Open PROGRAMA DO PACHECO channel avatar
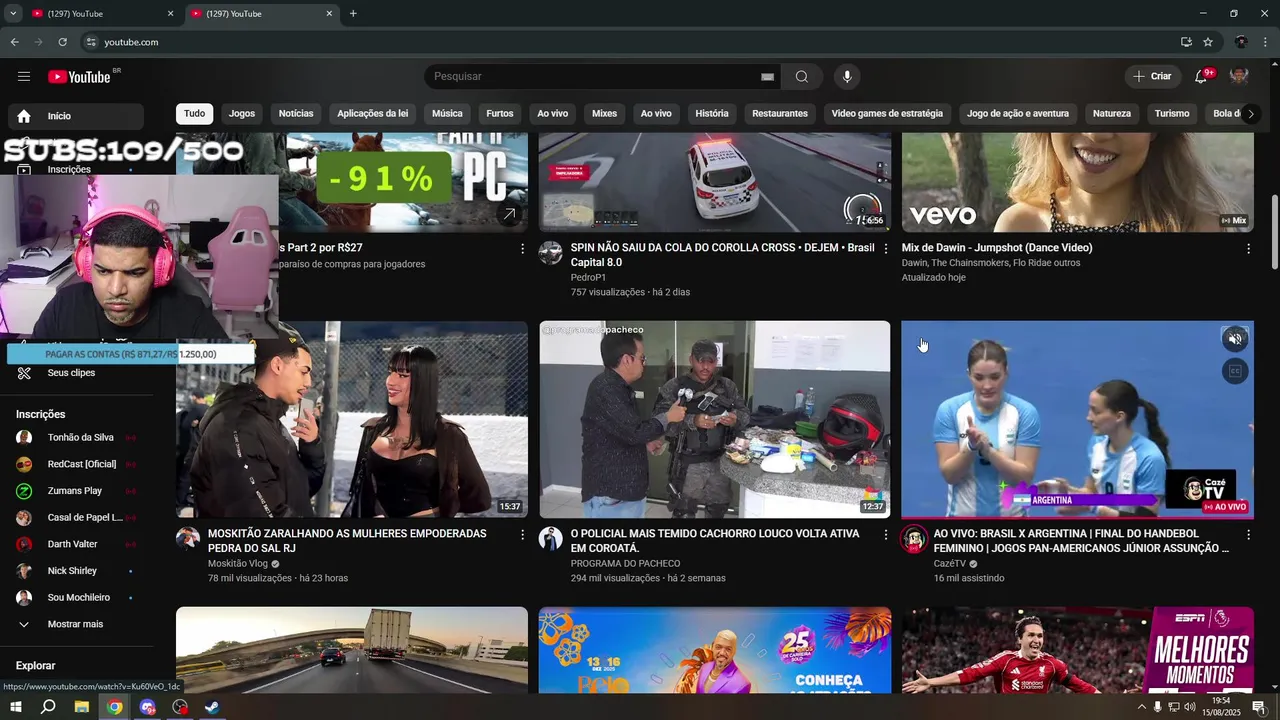Image resolution: width=1280 pixels, height=720 pixels. [x=551, y=538]
